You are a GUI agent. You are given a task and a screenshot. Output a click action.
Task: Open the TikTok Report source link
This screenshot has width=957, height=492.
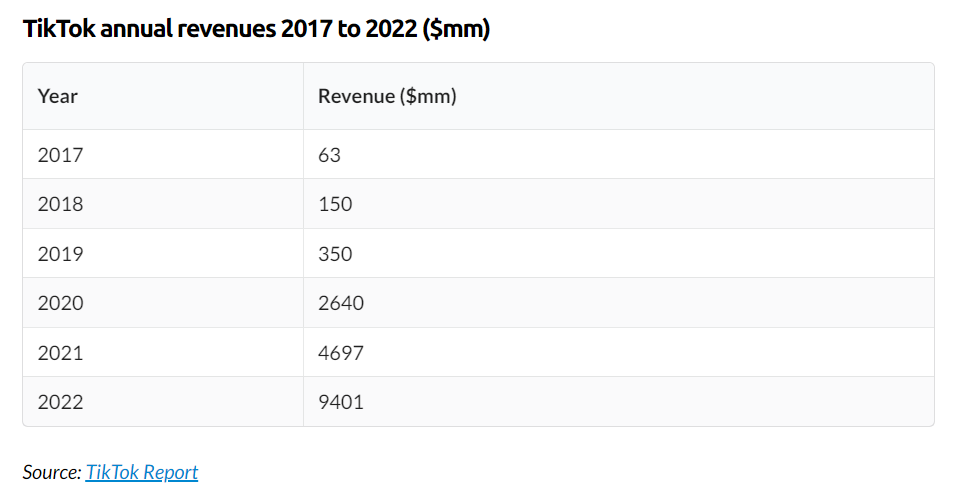click(142, 472)
